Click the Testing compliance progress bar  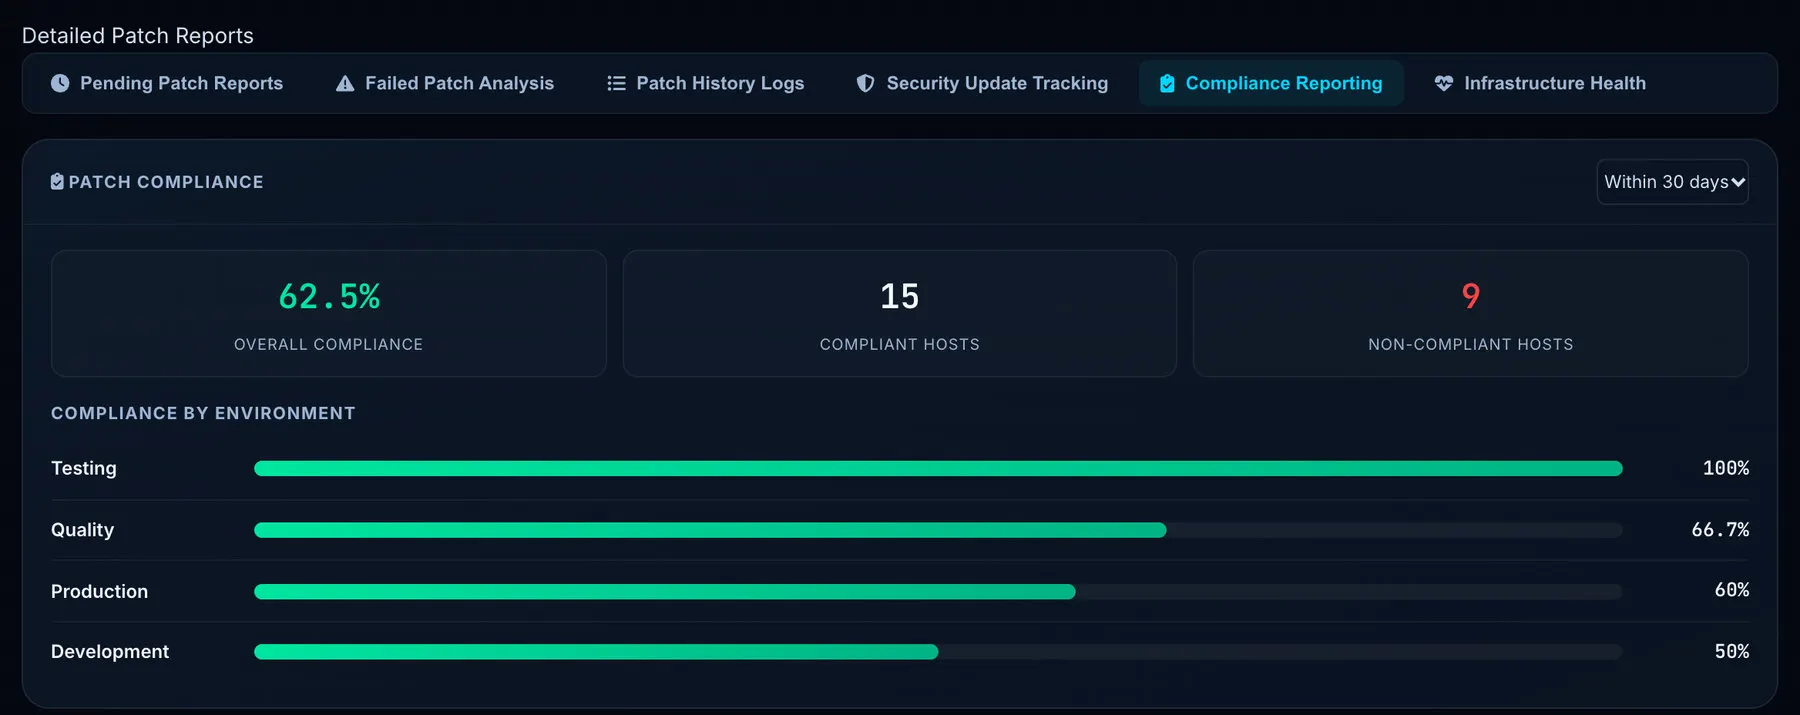tap(938, 468)
